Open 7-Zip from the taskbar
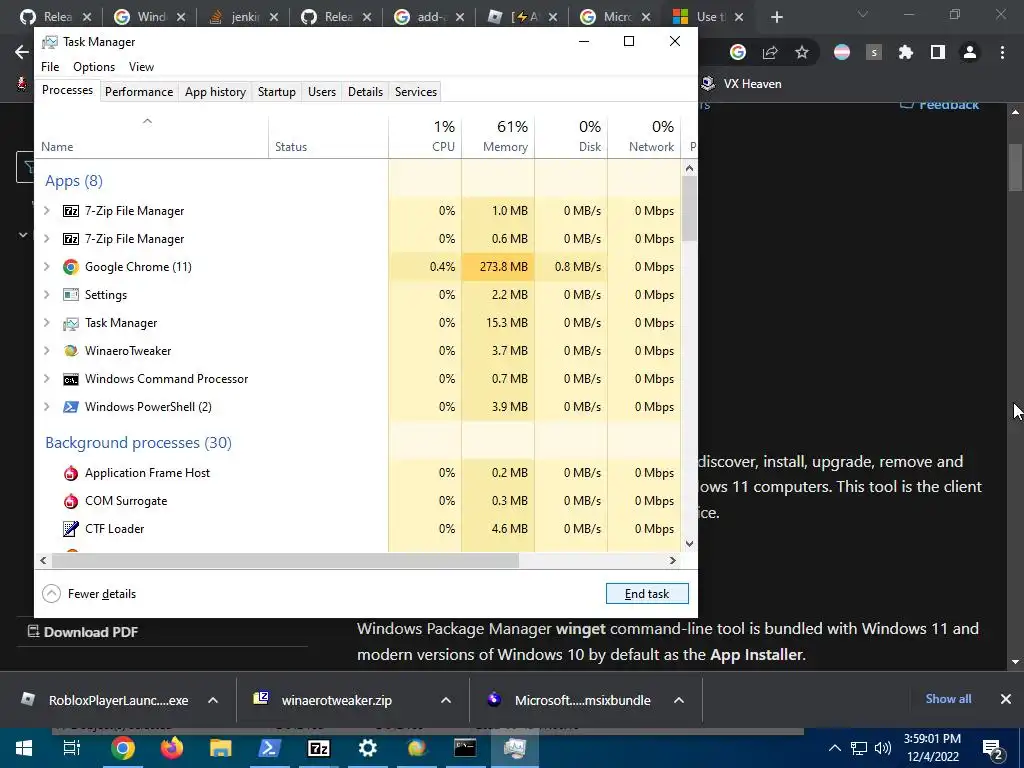Screen dimensions: 1024x768 coord(319,748)
